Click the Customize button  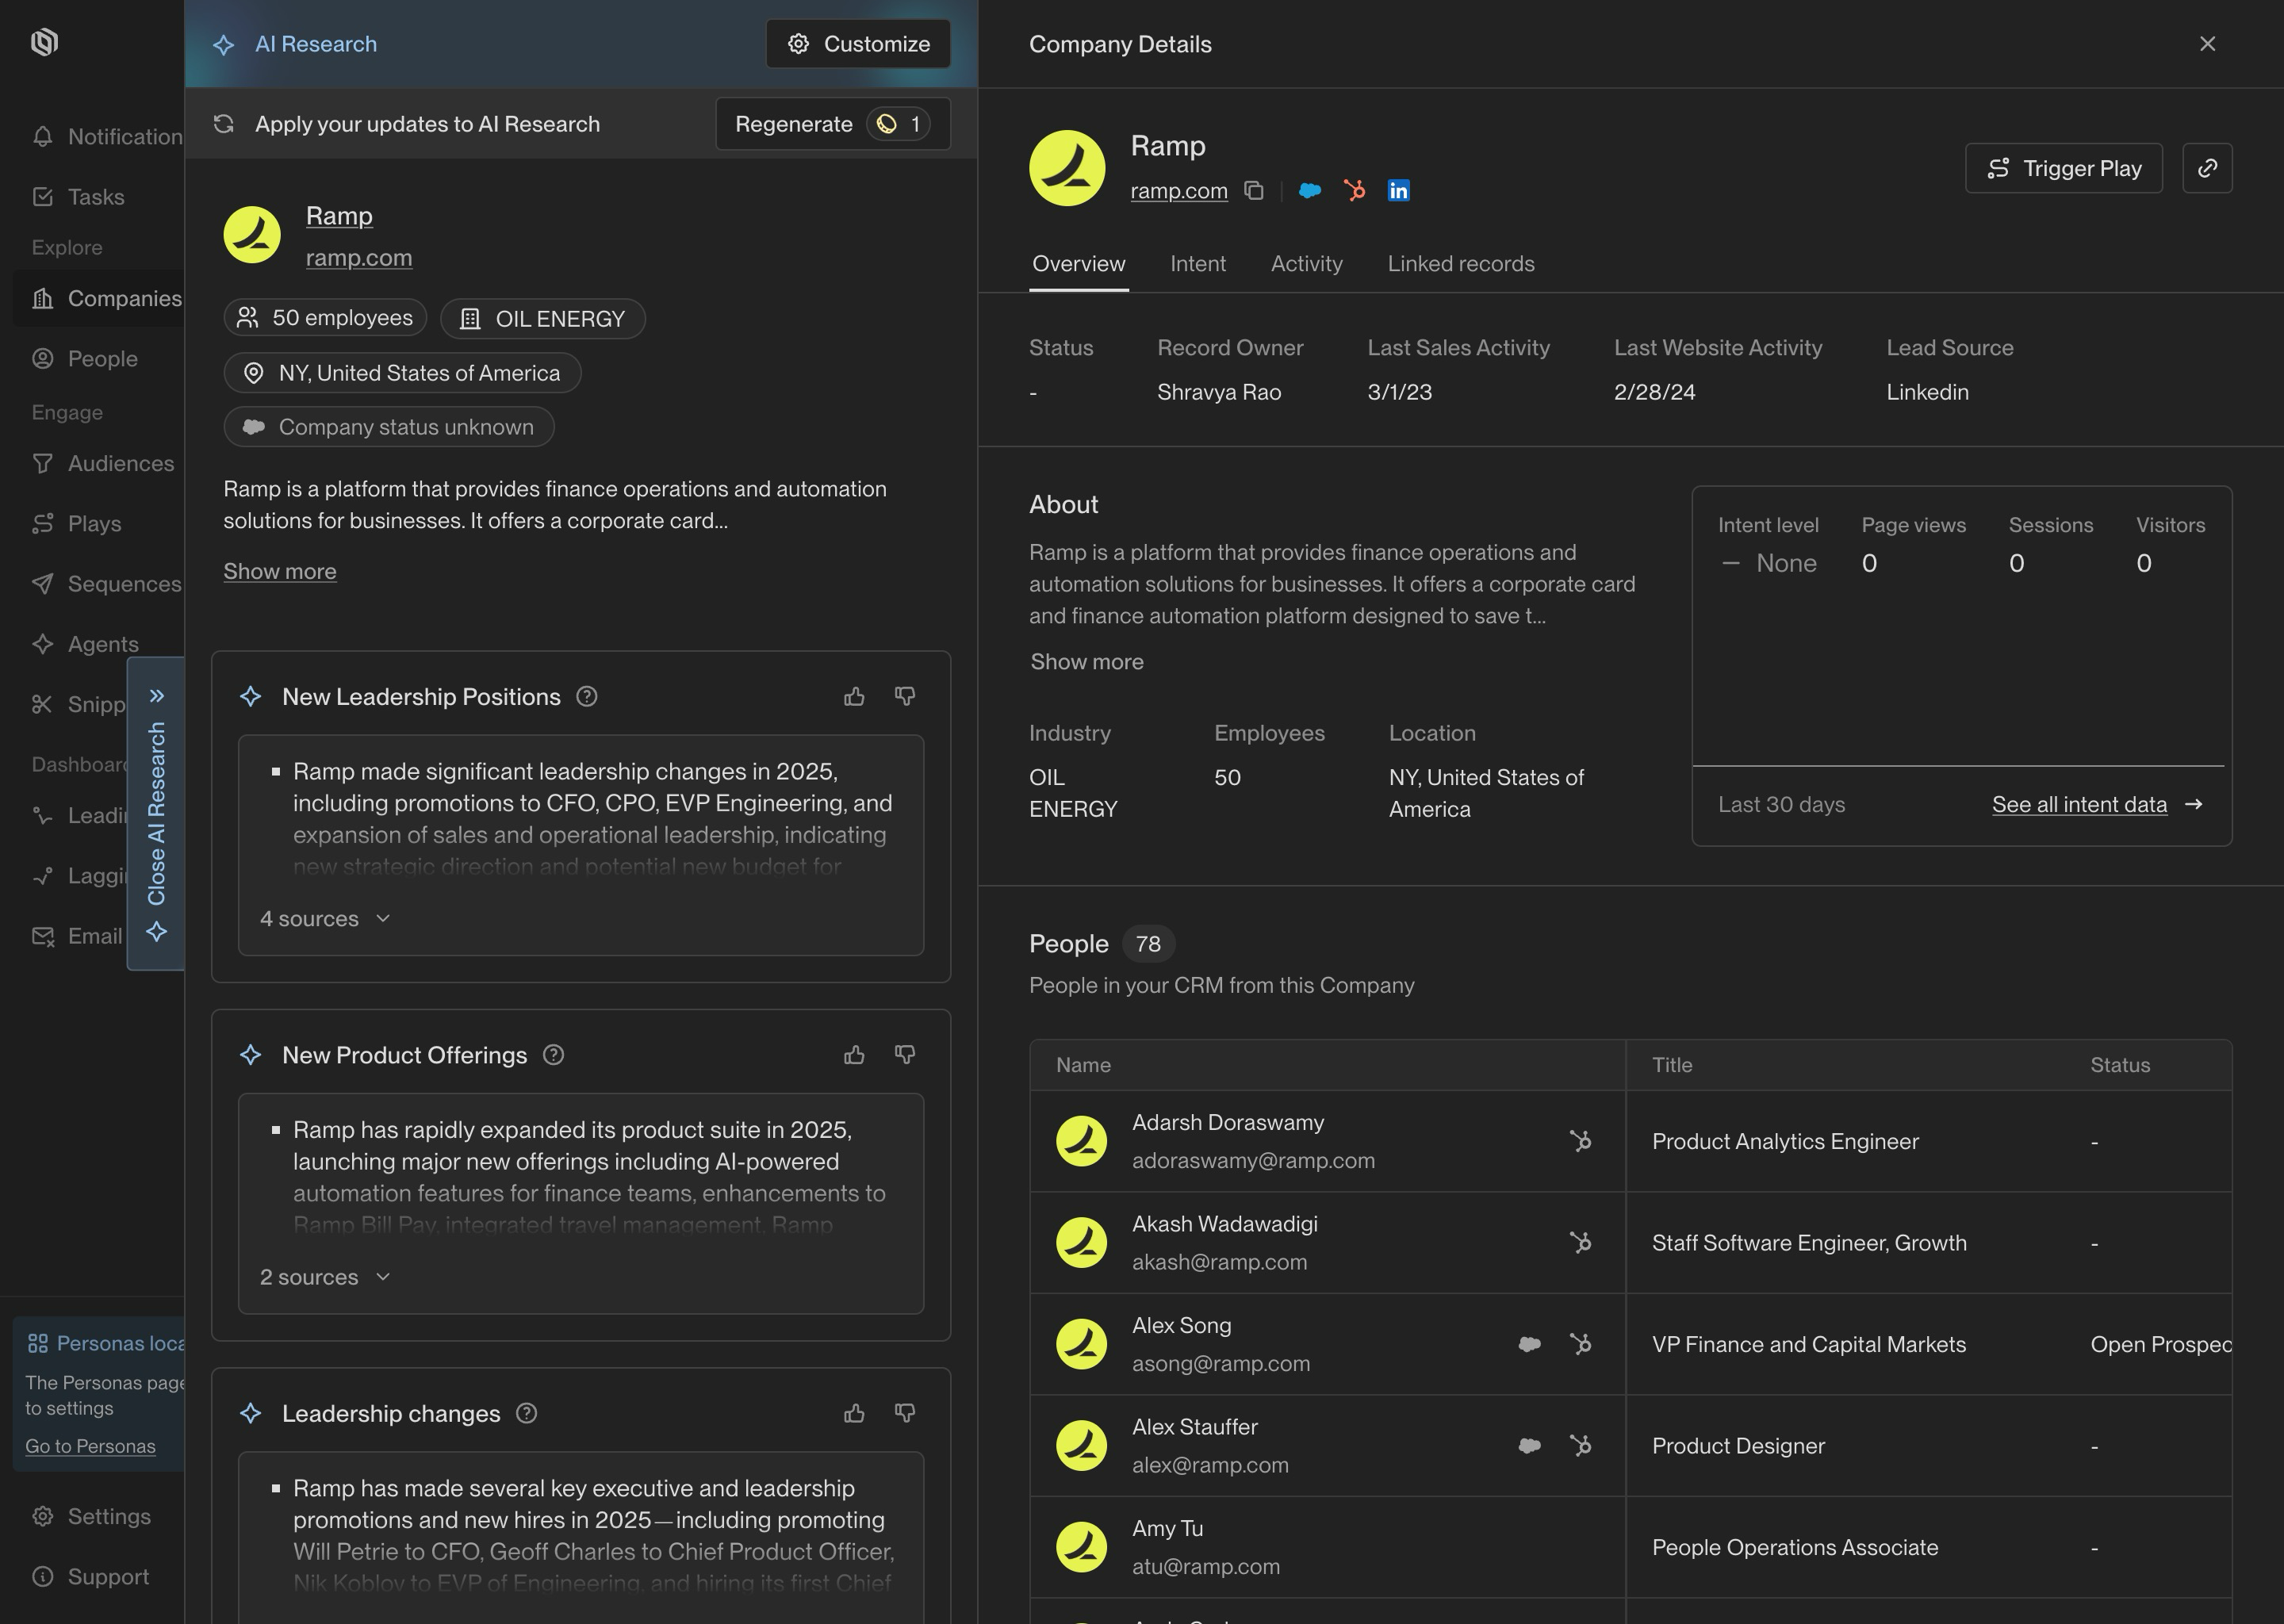pos(858,44)
